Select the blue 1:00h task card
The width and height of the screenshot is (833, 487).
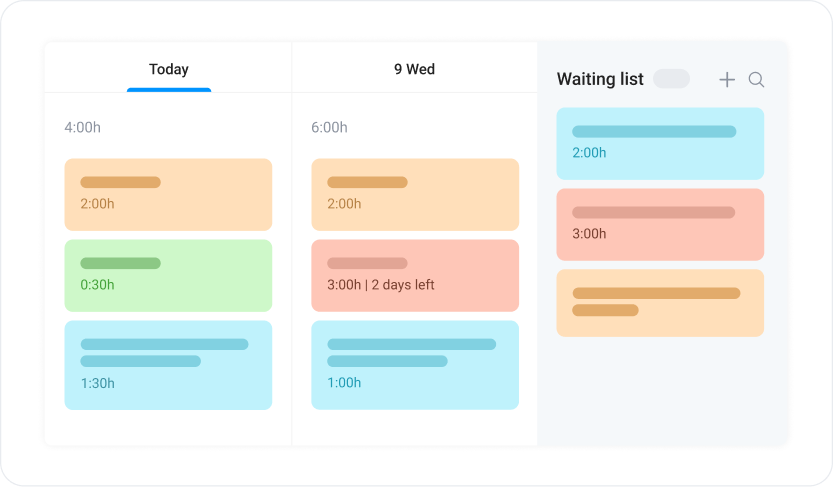pos(415,365)
